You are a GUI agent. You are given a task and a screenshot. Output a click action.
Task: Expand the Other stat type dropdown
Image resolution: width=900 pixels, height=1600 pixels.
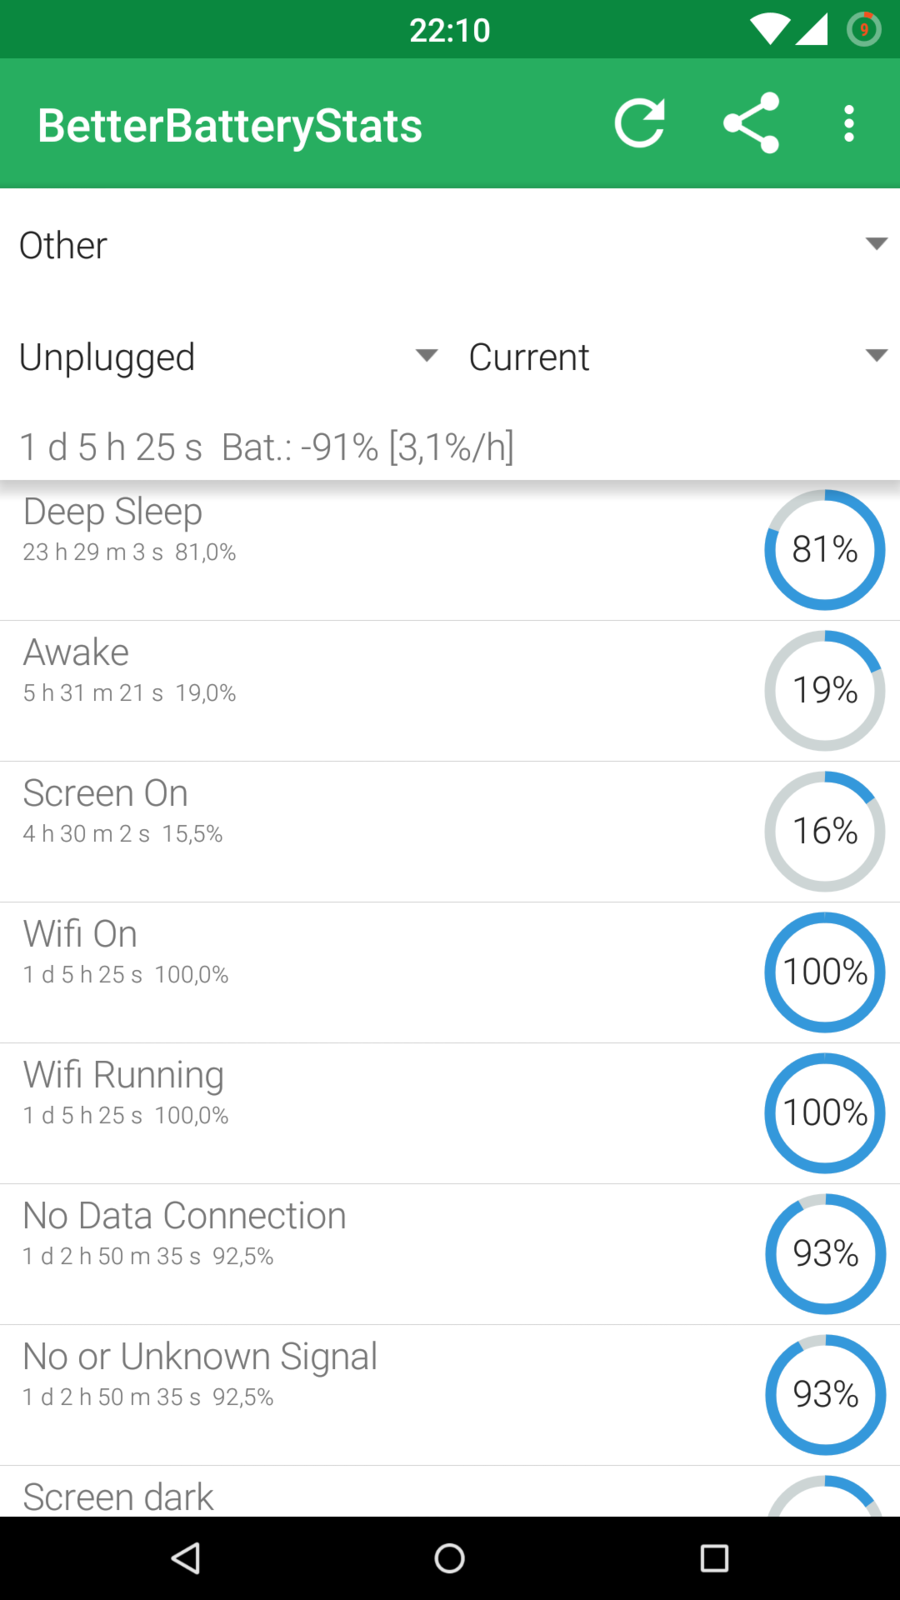coord(450,245)
